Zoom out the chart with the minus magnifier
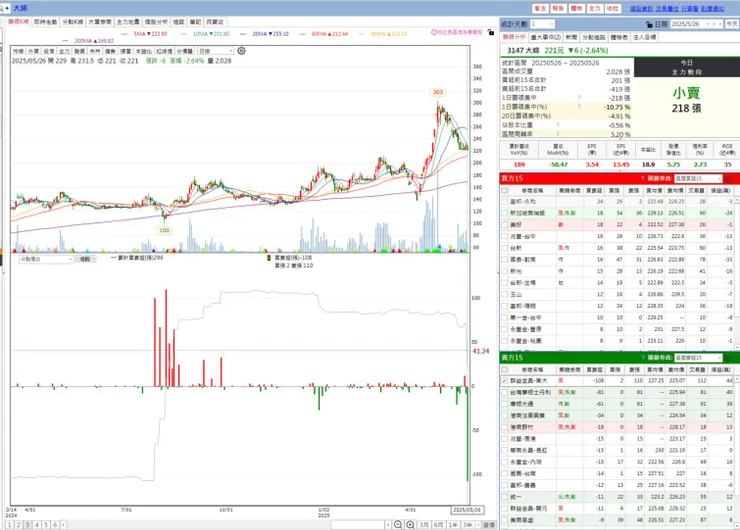Image resolution: width=740 pixels, height=530 pixels. click(398, 525)
